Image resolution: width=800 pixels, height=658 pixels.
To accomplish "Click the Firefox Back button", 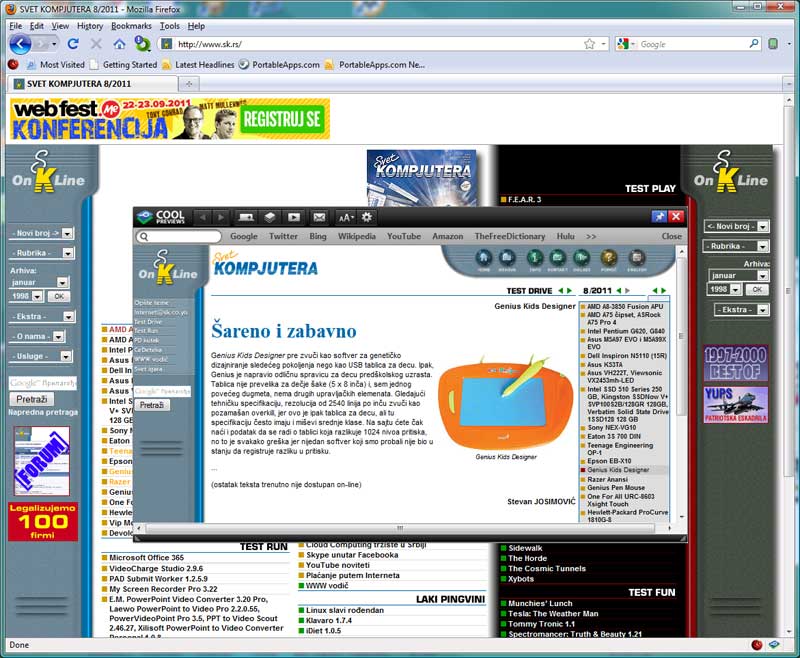I will coord(20,44).
